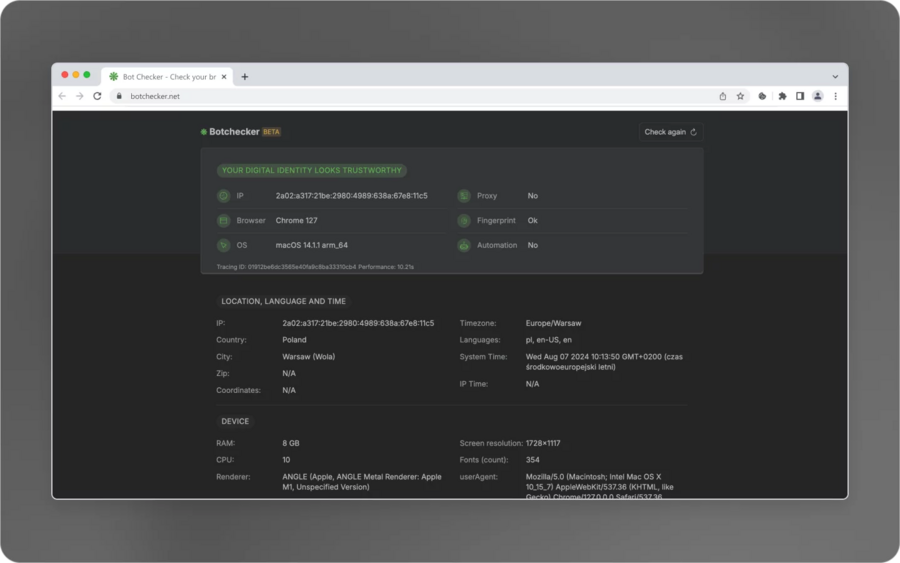
Task: Click the Fingerprint Ok value
Action: point(533,220)
